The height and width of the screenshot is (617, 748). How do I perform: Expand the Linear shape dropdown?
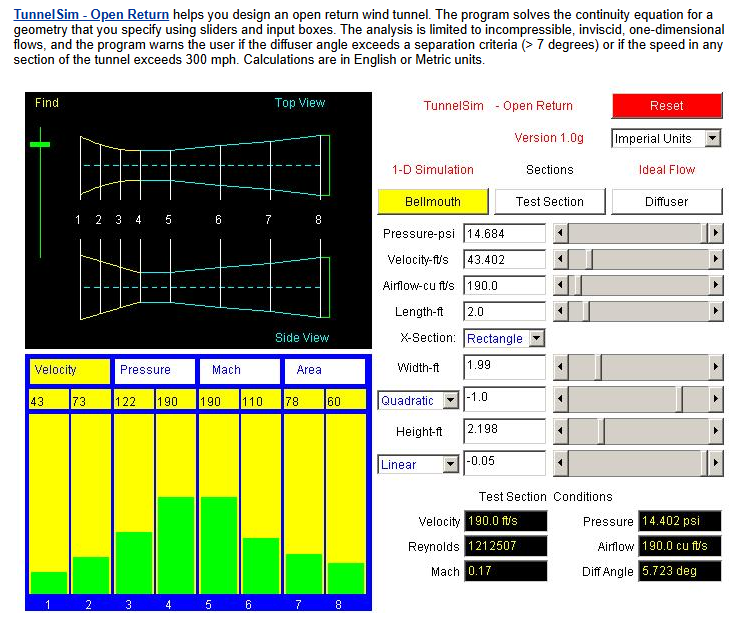pyautogui.click(x=450, y=465)
